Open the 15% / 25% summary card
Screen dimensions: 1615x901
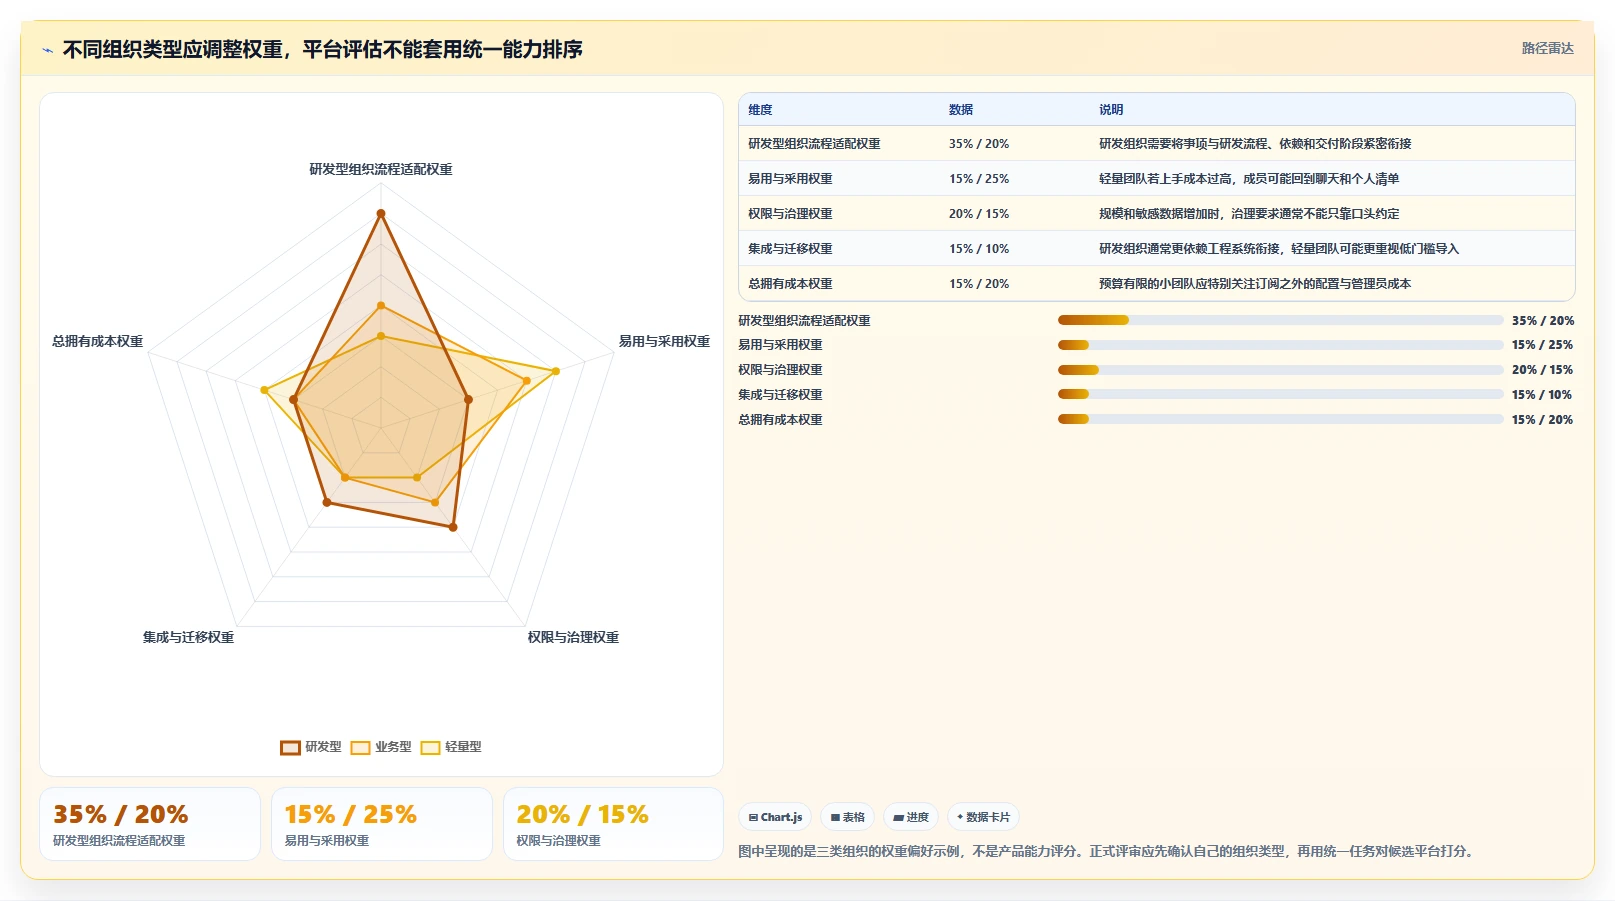click(x=382, y=824)
